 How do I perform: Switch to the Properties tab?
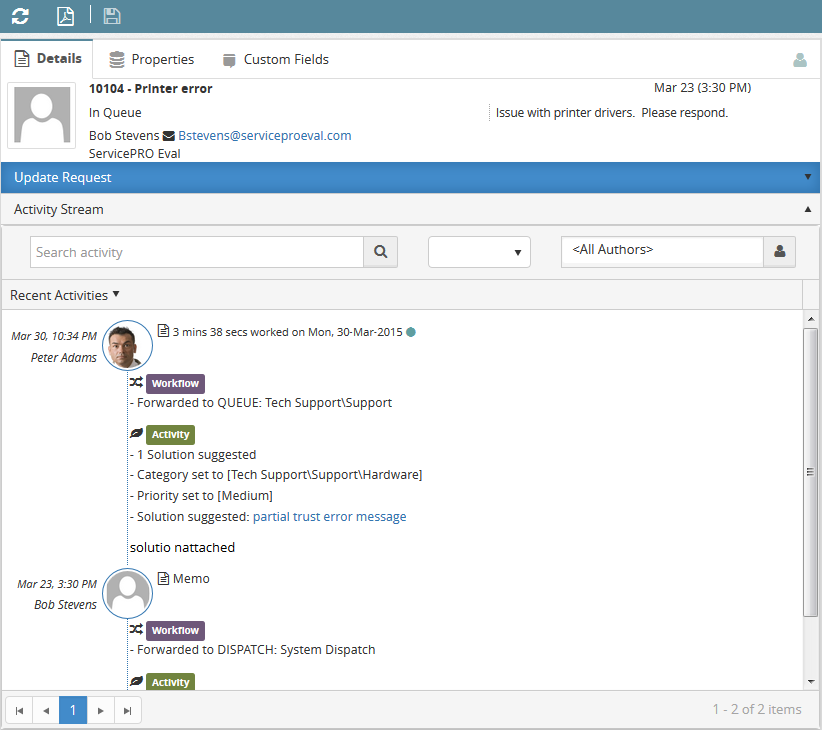click(x=152, y=60)
